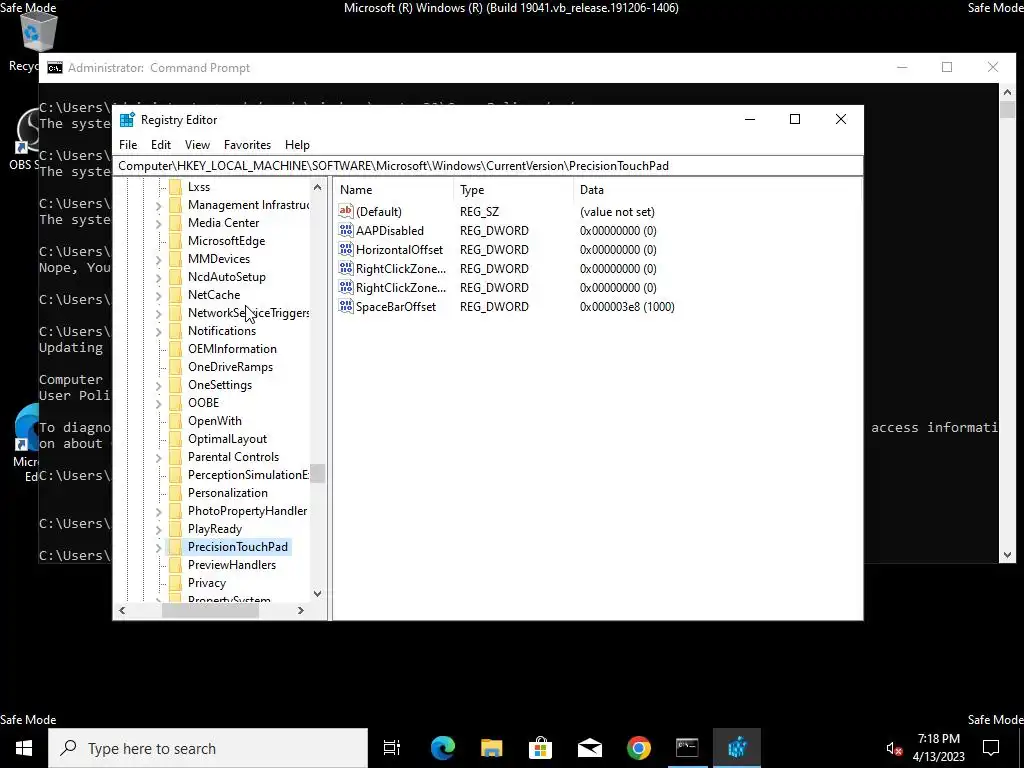Select the OpenWith folder icon
The image size is (1024, 768).
(175, 421)
